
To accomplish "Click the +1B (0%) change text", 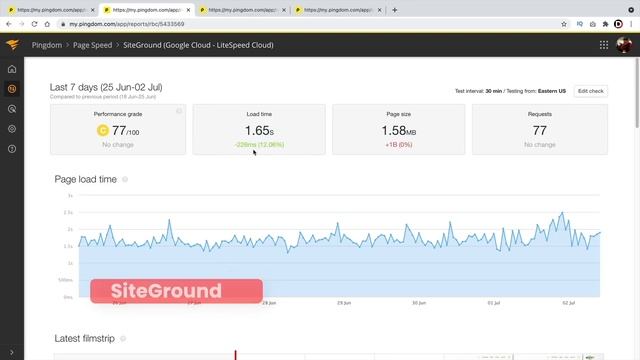I will point(399,144).
